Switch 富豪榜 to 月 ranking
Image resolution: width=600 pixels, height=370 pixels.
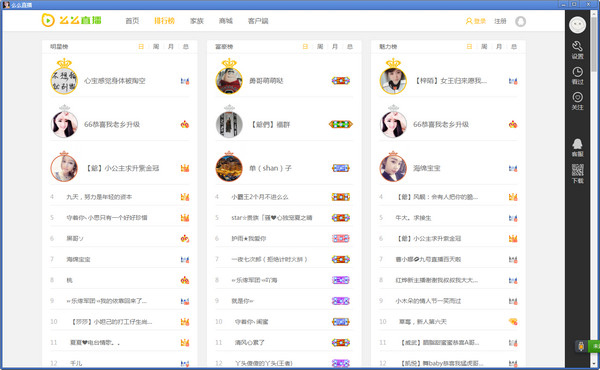[335, 46]
